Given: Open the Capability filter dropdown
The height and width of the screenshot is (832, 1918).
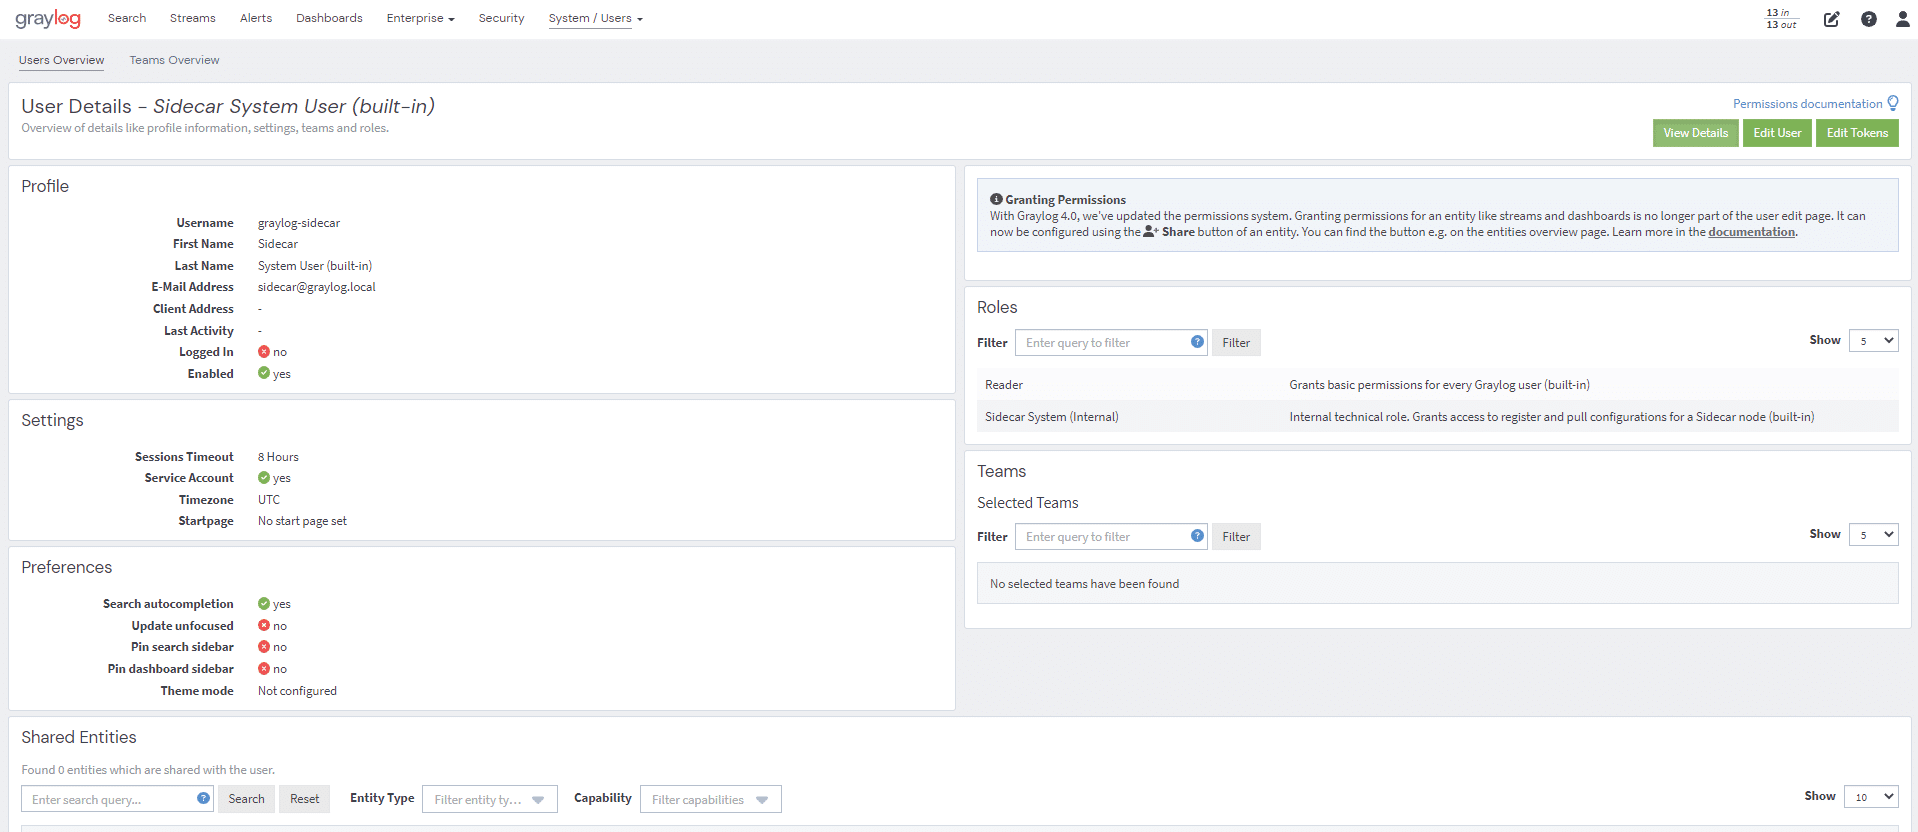Looking at the screenshot, I should pos(710,799).
